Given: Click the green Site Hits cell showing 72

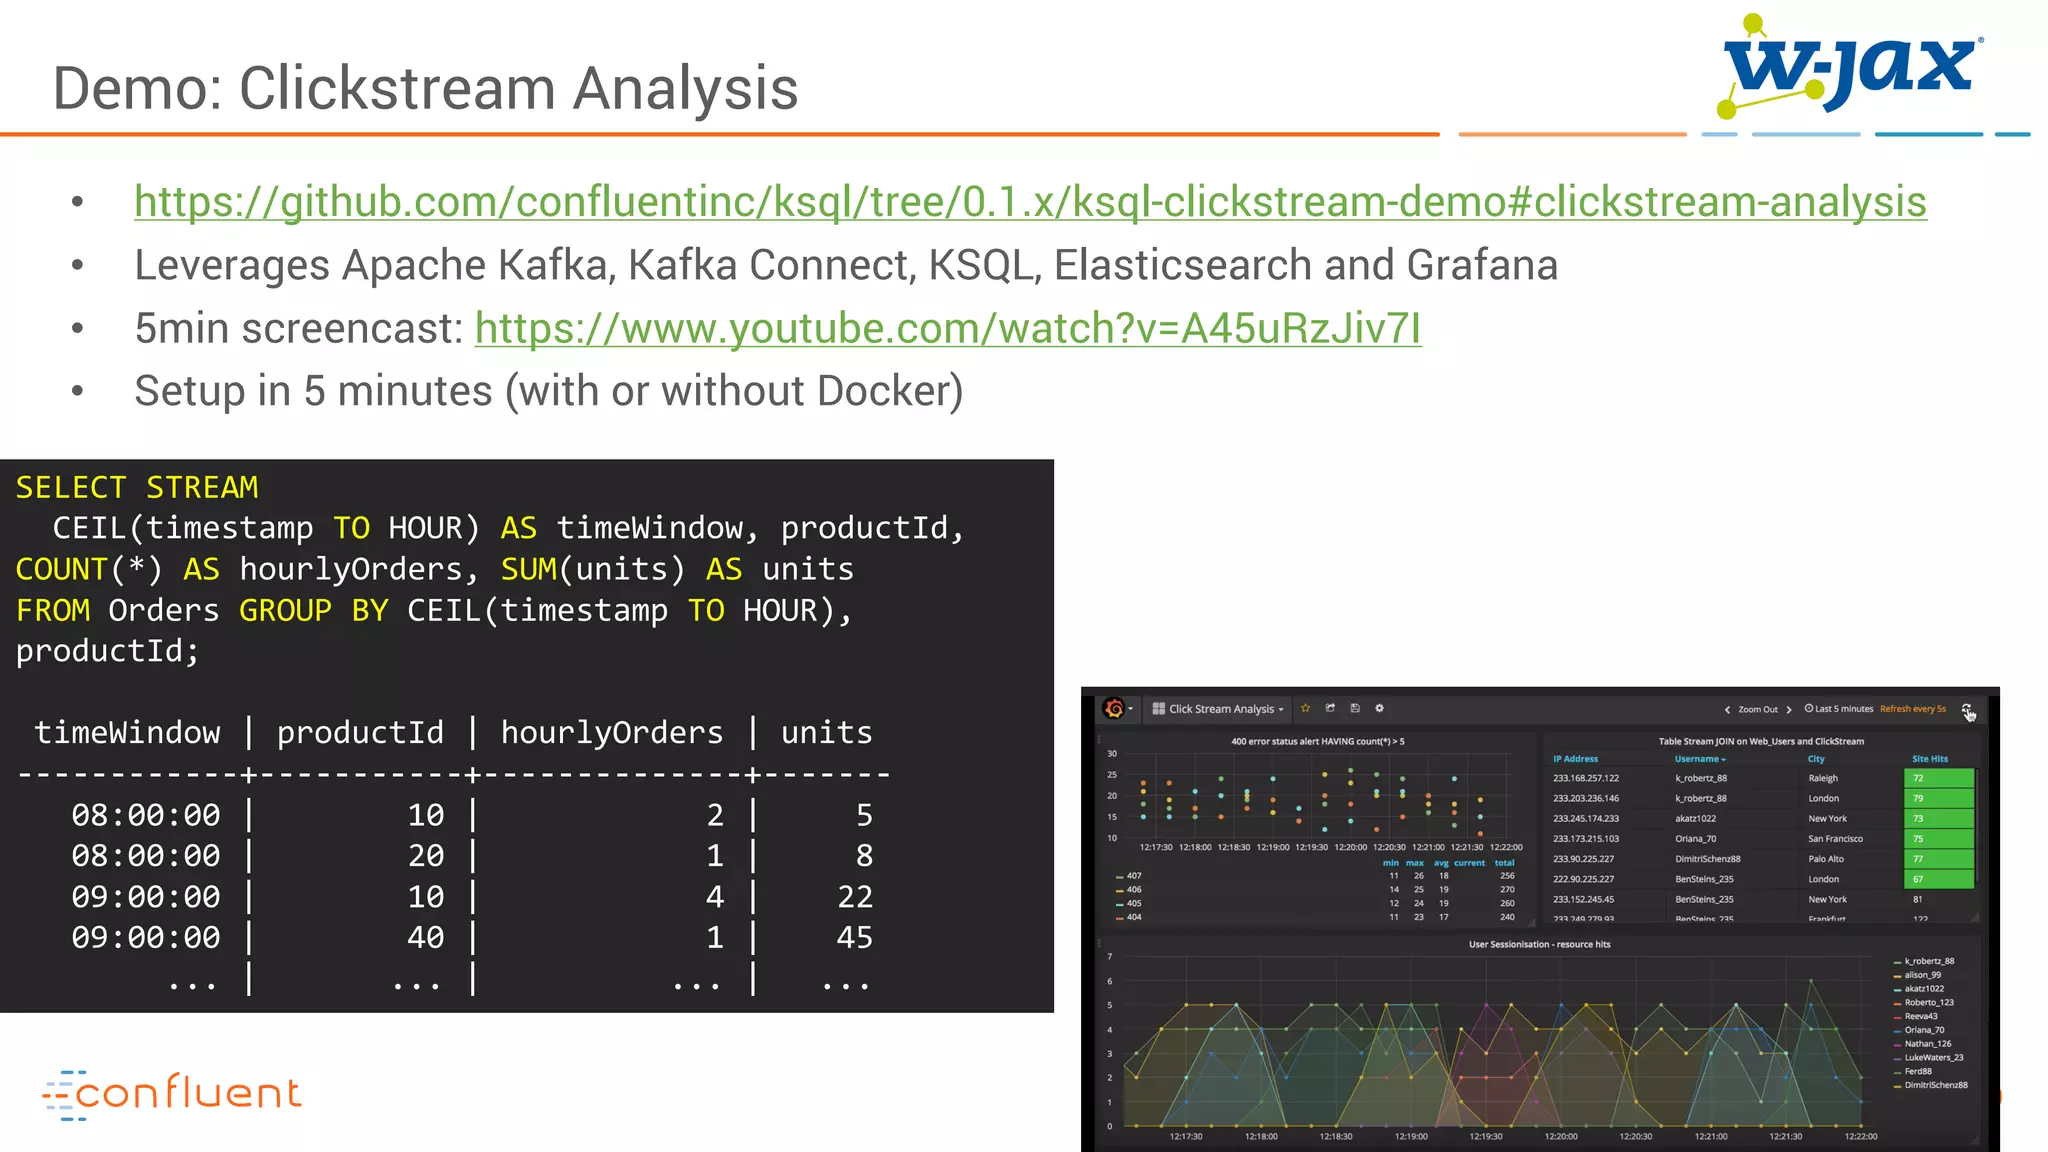Looking at the screenshot, I should point(1938,778).
